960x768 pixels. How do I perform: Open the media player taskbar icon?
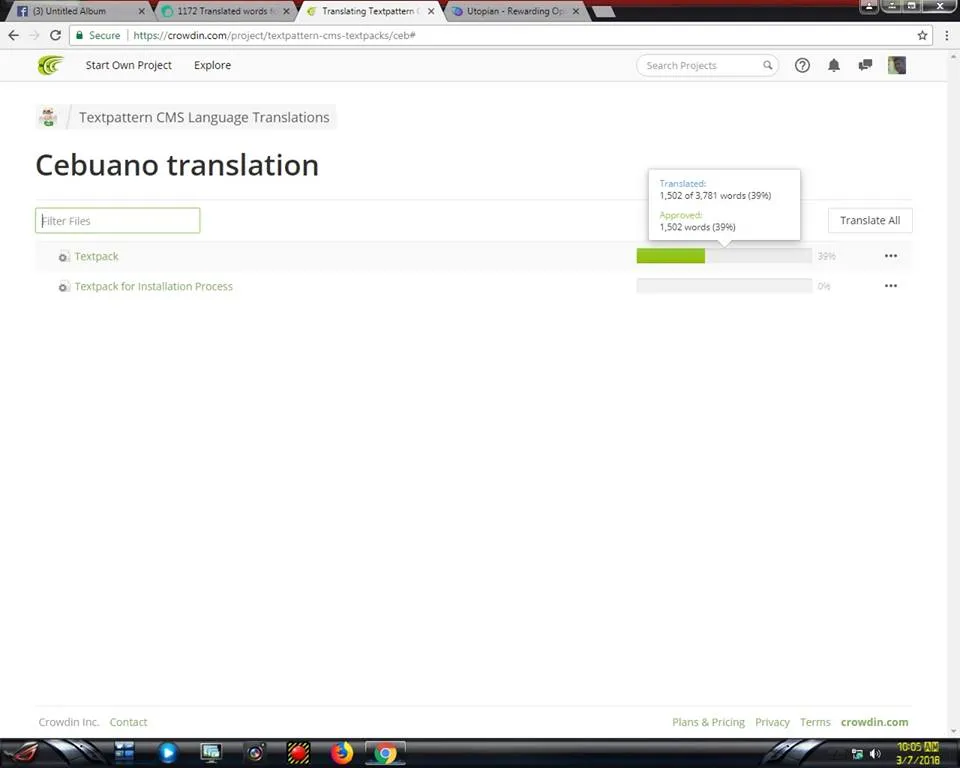(168, 753)
